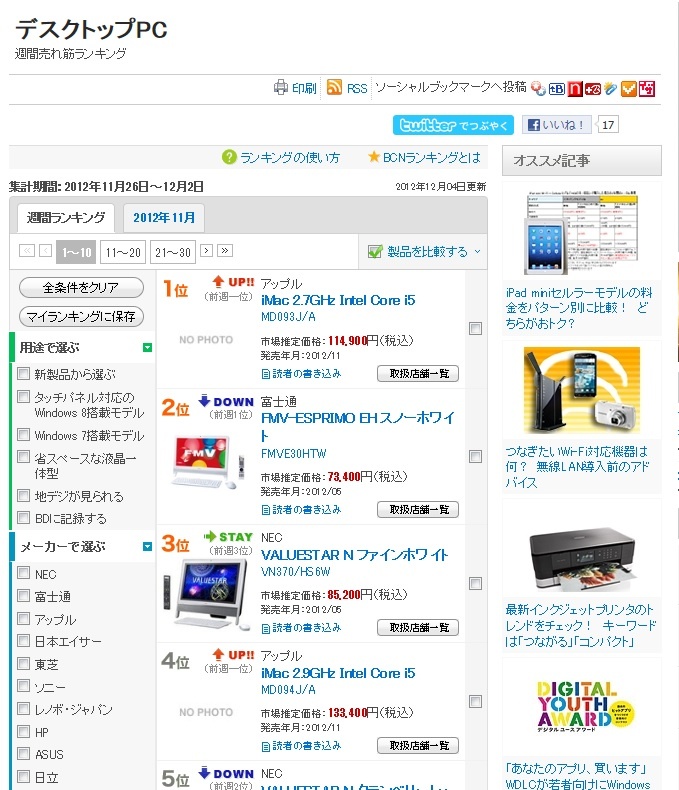The height and width of the screenshot is (790, 679).
Task: Click the Hatena B! bookmark icon
Action: pyautogui.click(x=556, y=89)
